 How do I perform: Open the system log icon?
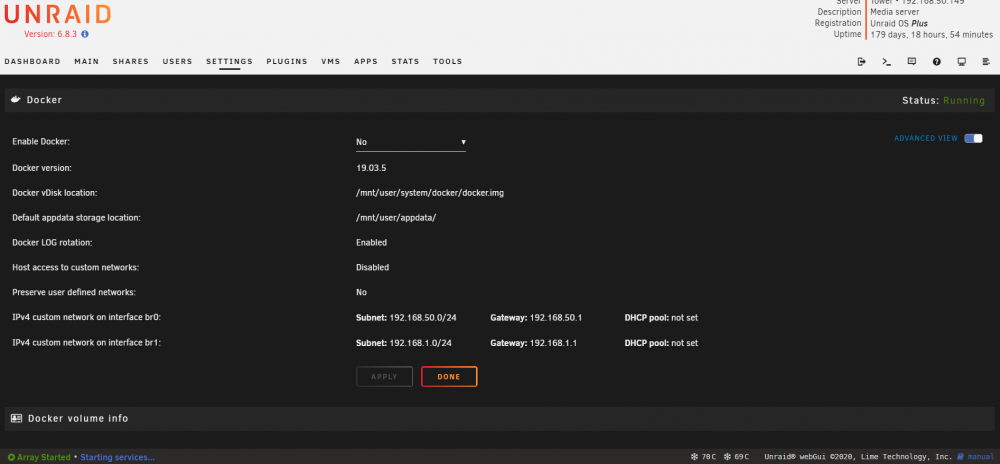[x=986, y=62]
